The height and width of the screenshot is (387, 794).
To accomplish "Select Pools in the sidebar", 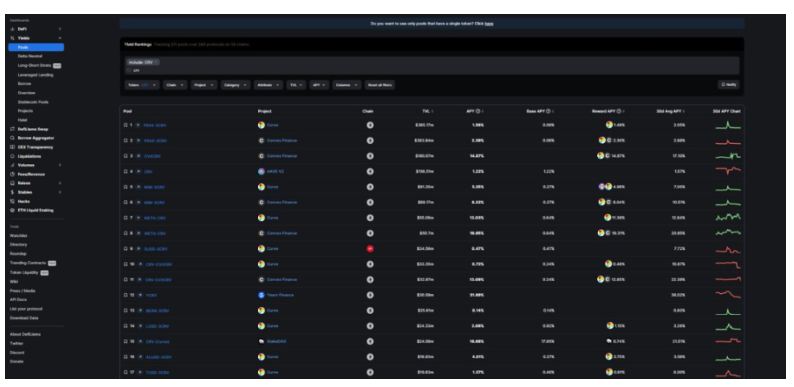I will click(x=36, y=47).
